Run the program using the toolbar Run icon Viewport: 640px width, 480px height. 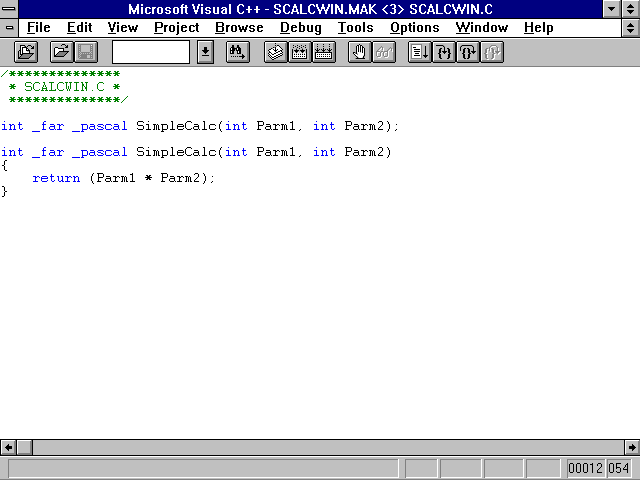tap(420, 52)
